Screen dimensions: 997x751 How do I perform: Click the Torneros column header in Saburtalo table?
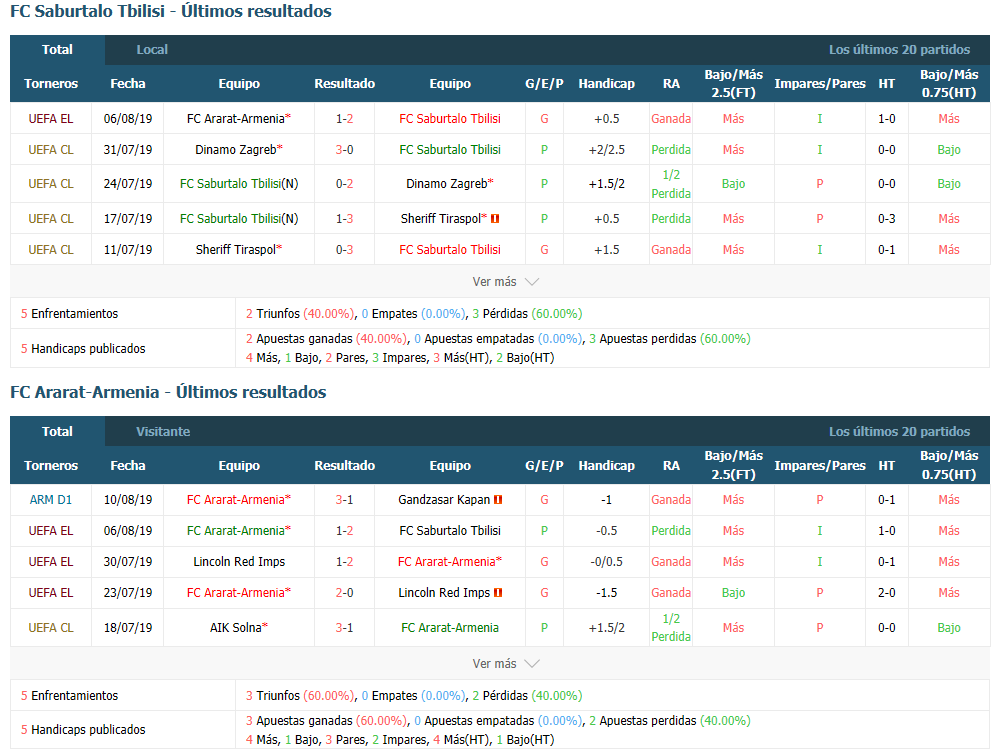point(51,84)
